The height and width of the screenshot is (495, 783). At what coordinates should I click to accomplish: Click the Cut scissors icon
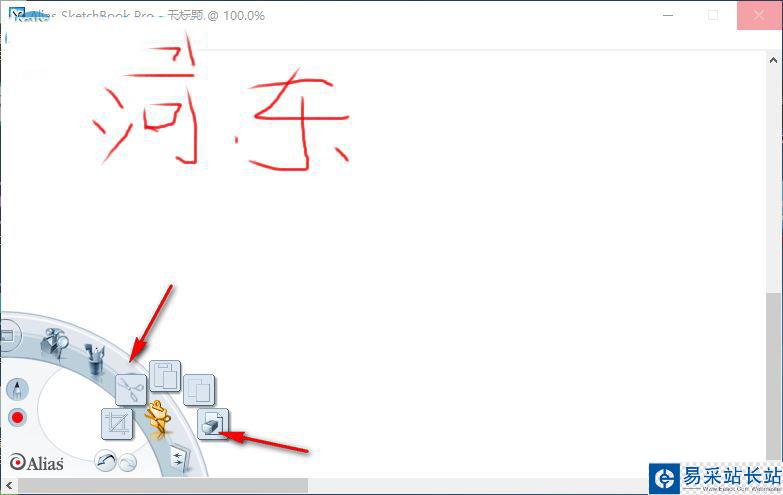[131, 390]
